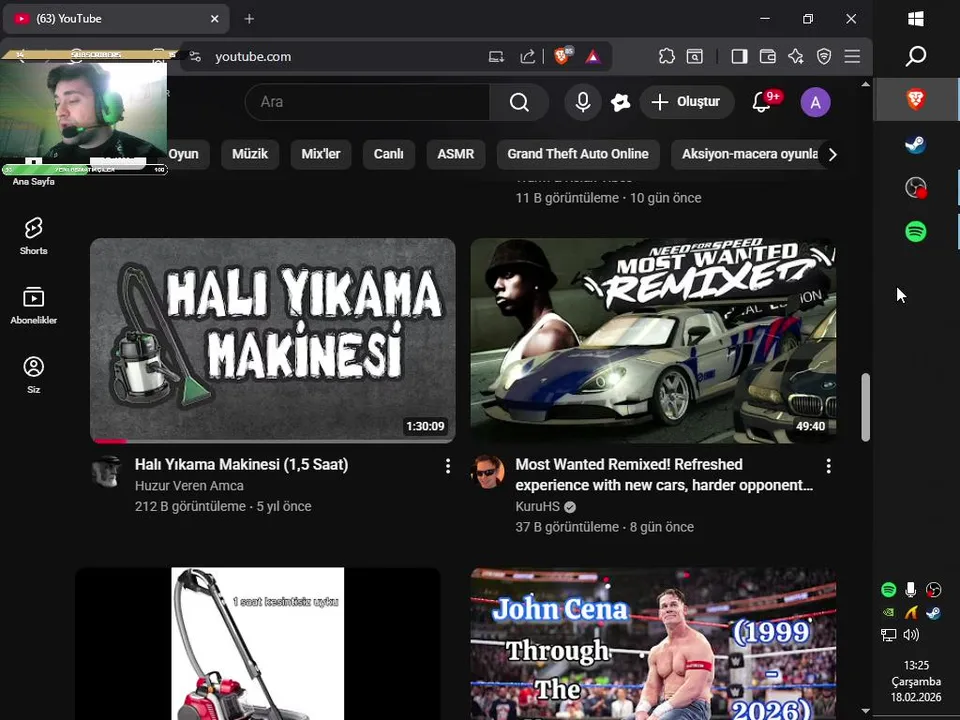Start voice search with microphone icon
The image size is (960, 720).
583,102
